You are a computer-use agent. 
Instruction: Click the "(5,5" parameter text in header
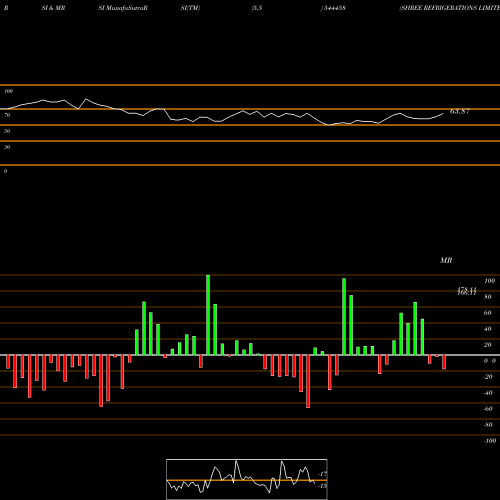[x=257, y=8]
